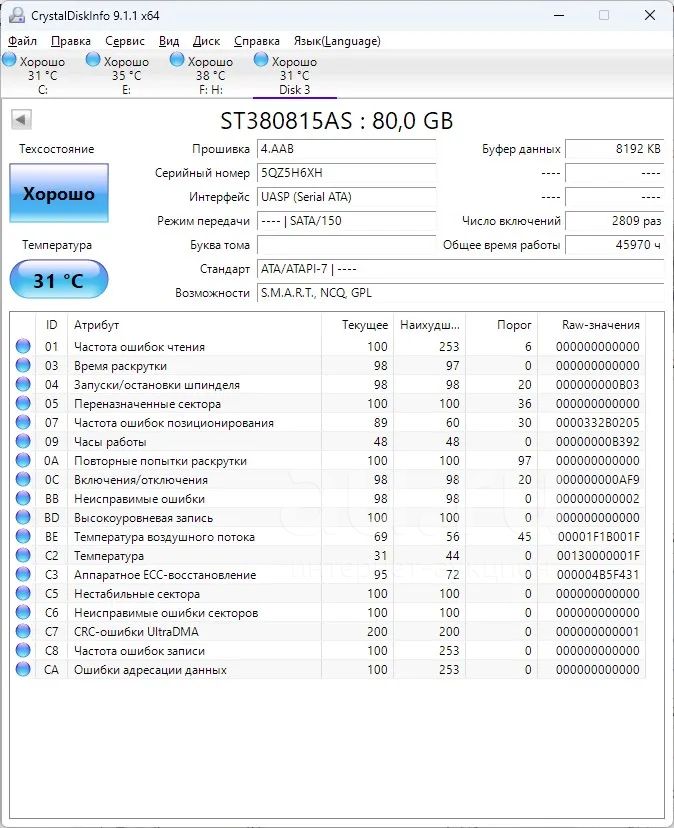The width and height of the screenshot is (674, 828).
Task: Click the Режим передачи field SATA/150
Action: 347,221
